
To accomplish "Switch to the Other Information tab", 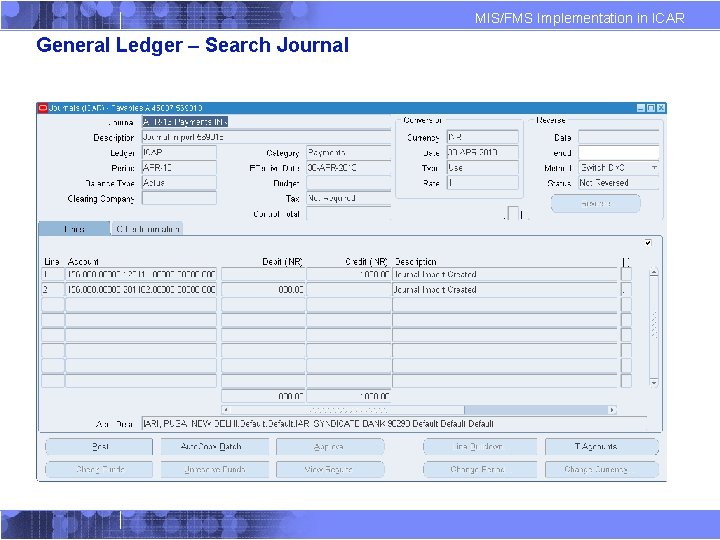I will coord(147,229).
